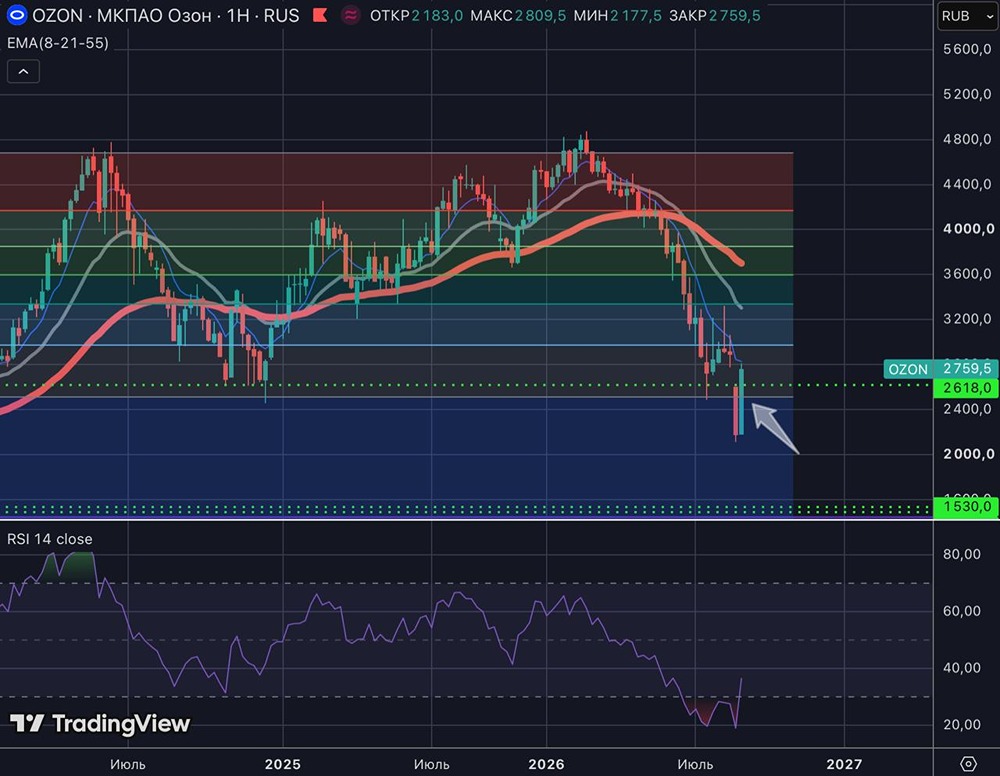Collapse the indicator legend with the chevron
This screenshot has height=776, width=1000.
[x=24, y=71]
